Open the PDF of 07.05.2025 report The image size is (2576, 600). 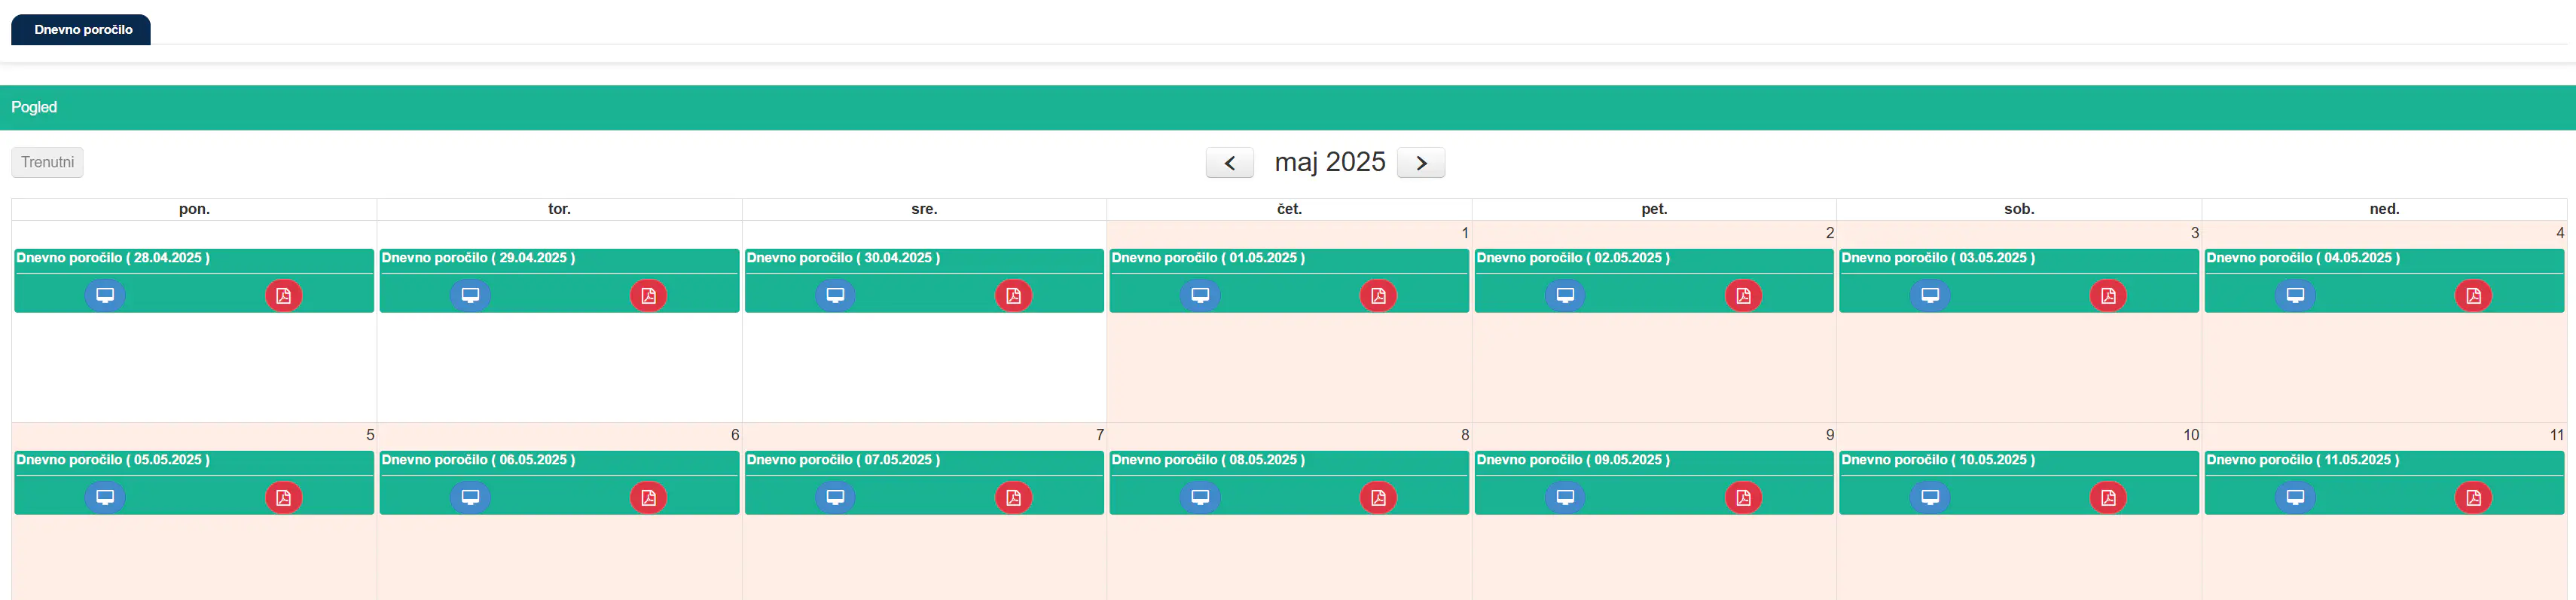(x=1013, y=497)
